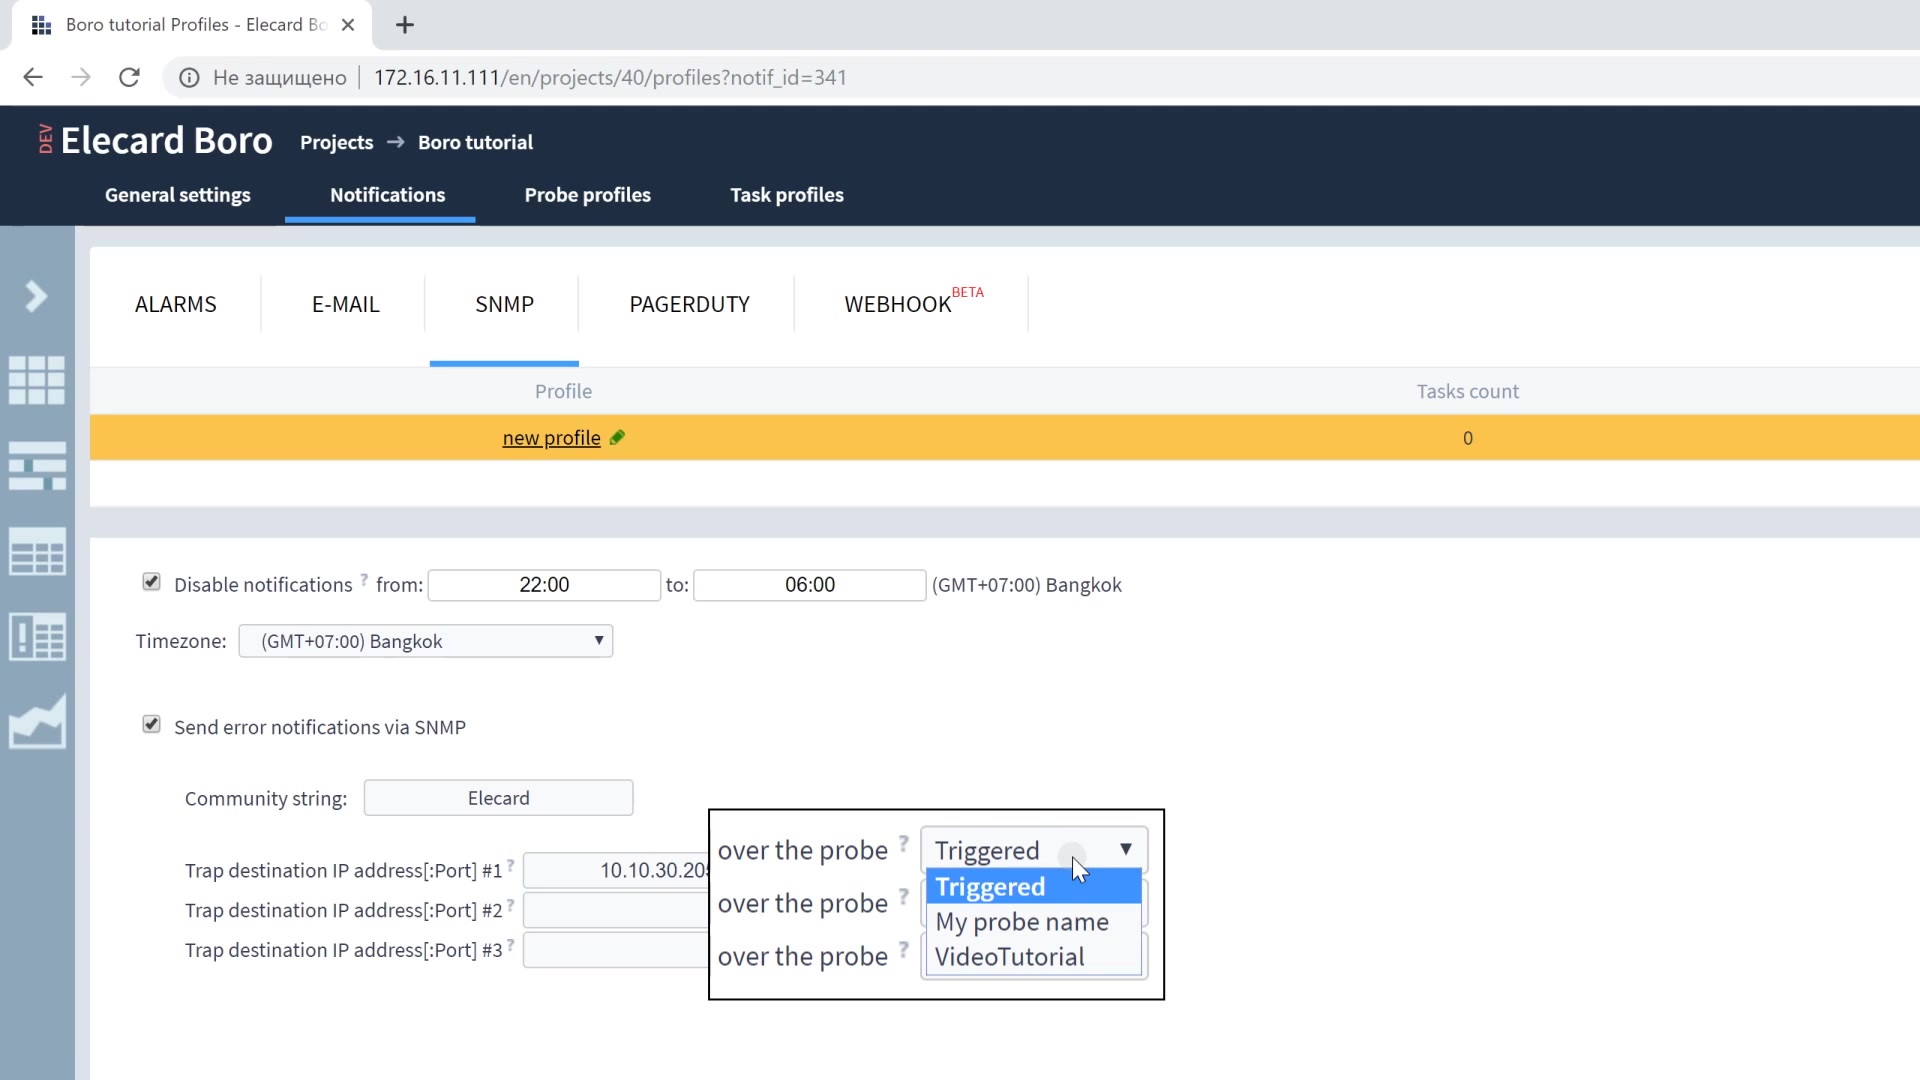This screenshot has height=1080, width=1920.
Task: Click the expand sidebar arrow icon
Action: tap(37, 295)
